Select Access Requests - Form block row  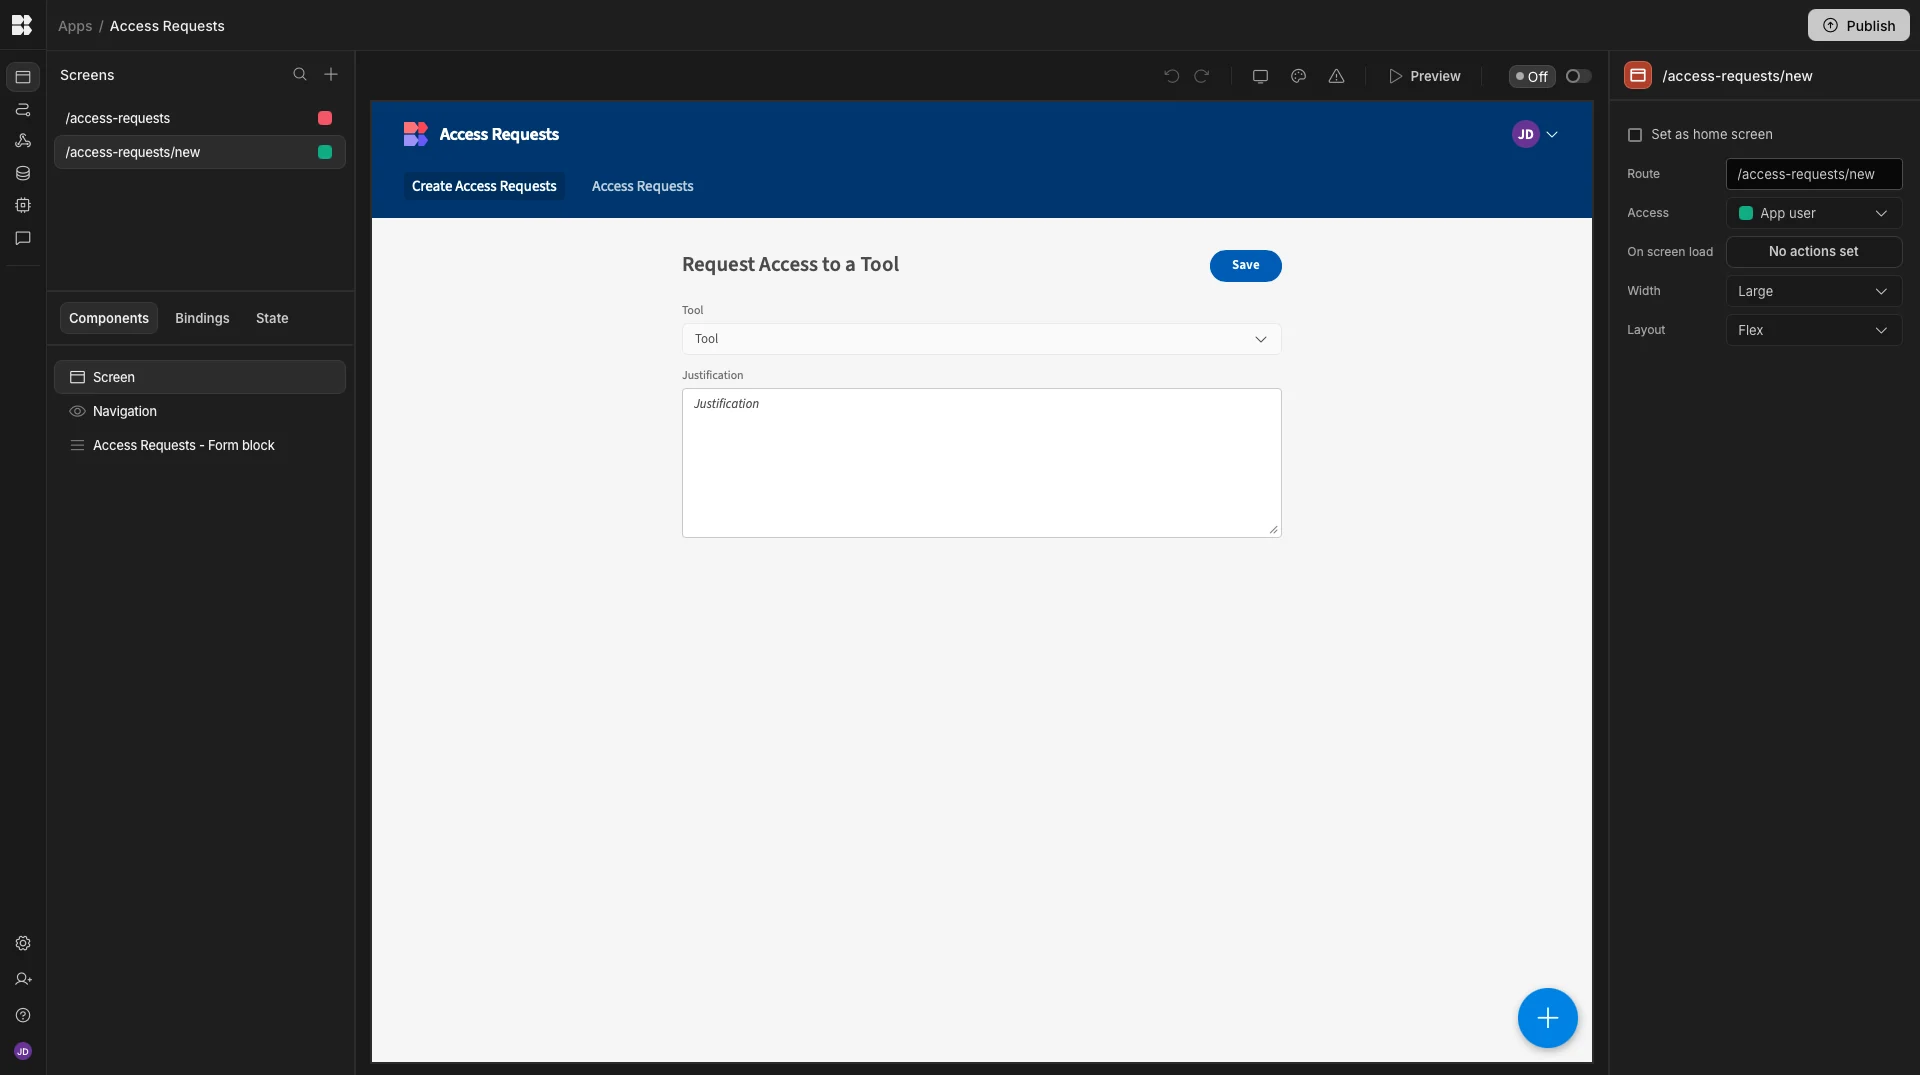pyautogui.click(x=200, y=445)
